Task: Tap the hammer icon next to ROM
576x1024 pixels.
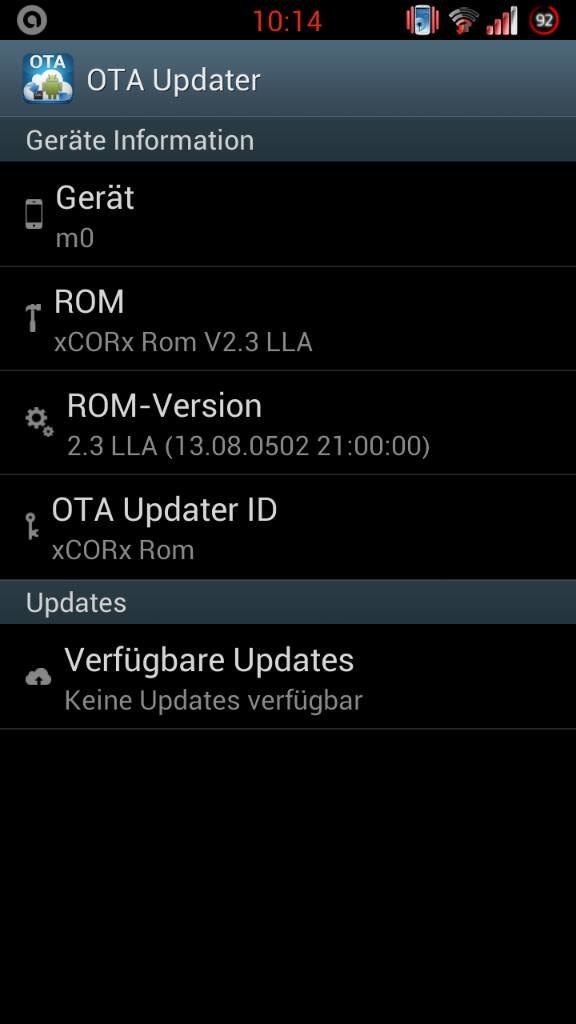Action: tap(33, 318)
